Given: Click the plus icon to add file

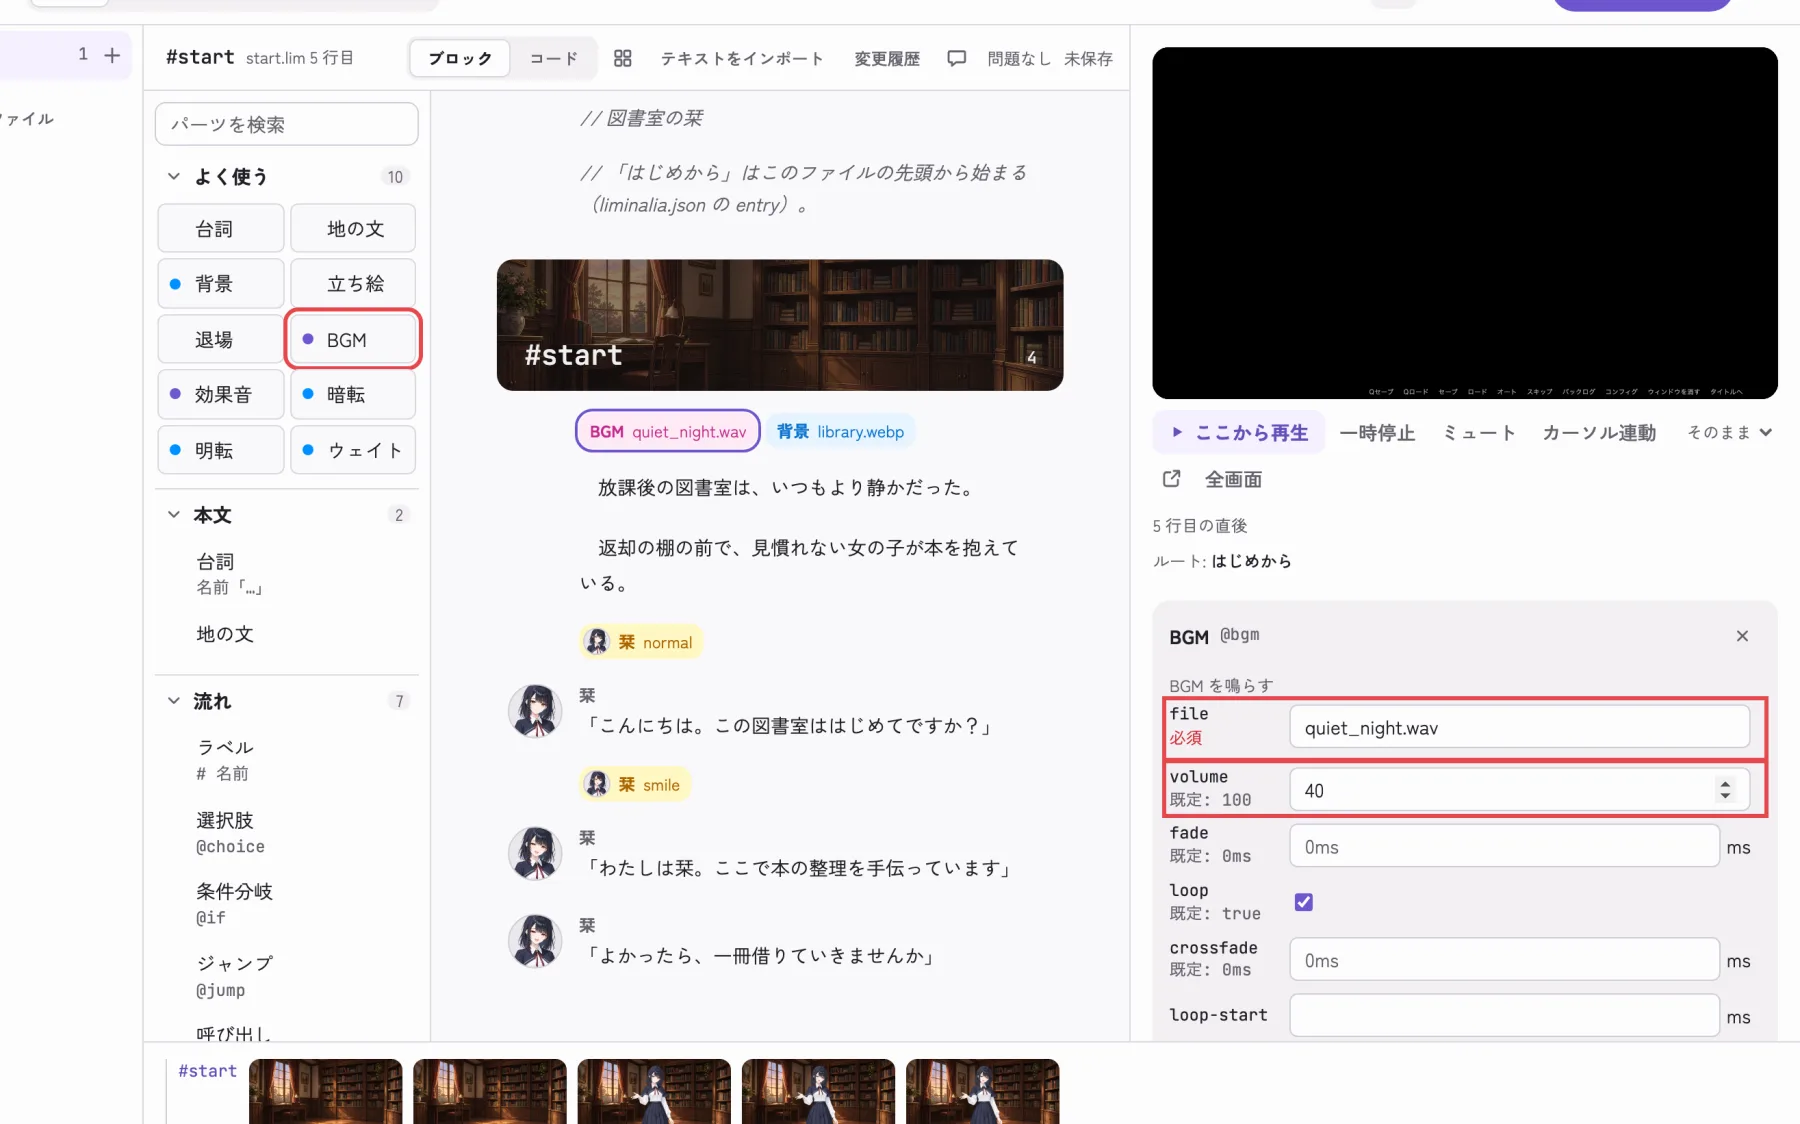Looking at the screenshot, I should coord(112,55).
